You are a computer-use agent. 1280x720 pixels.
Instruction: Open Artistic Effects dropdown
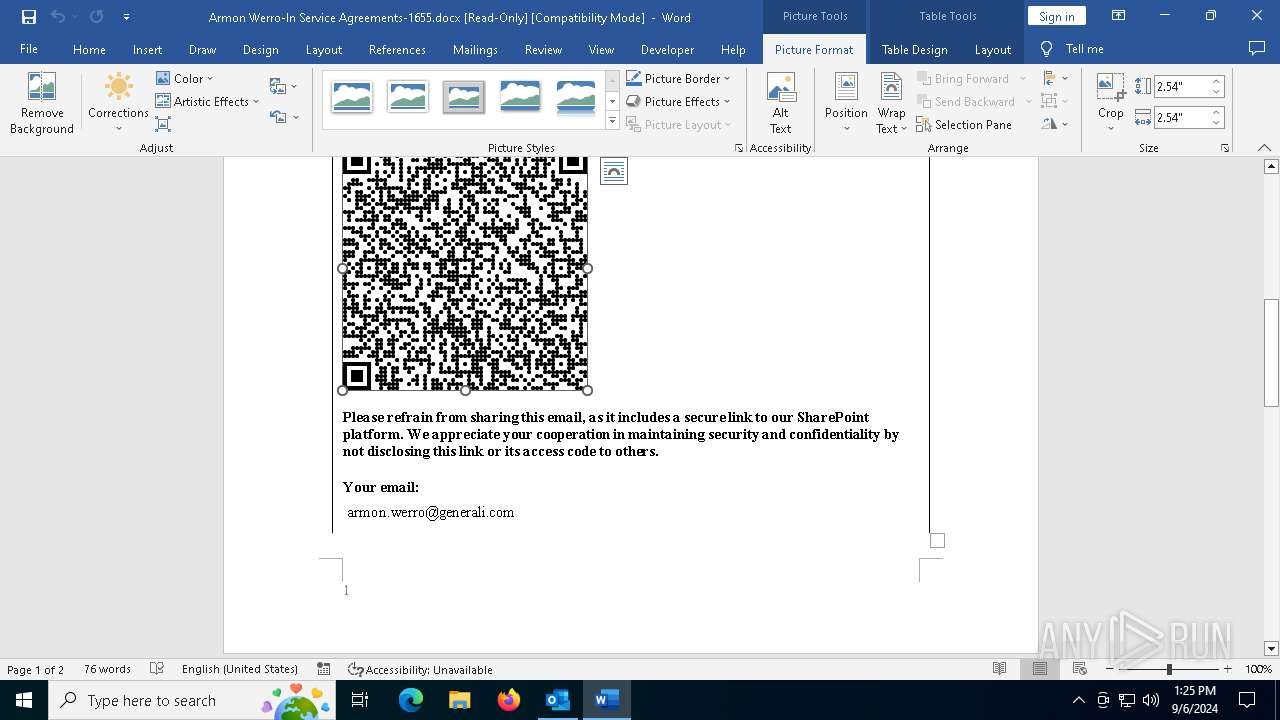[x=207, y=101]
